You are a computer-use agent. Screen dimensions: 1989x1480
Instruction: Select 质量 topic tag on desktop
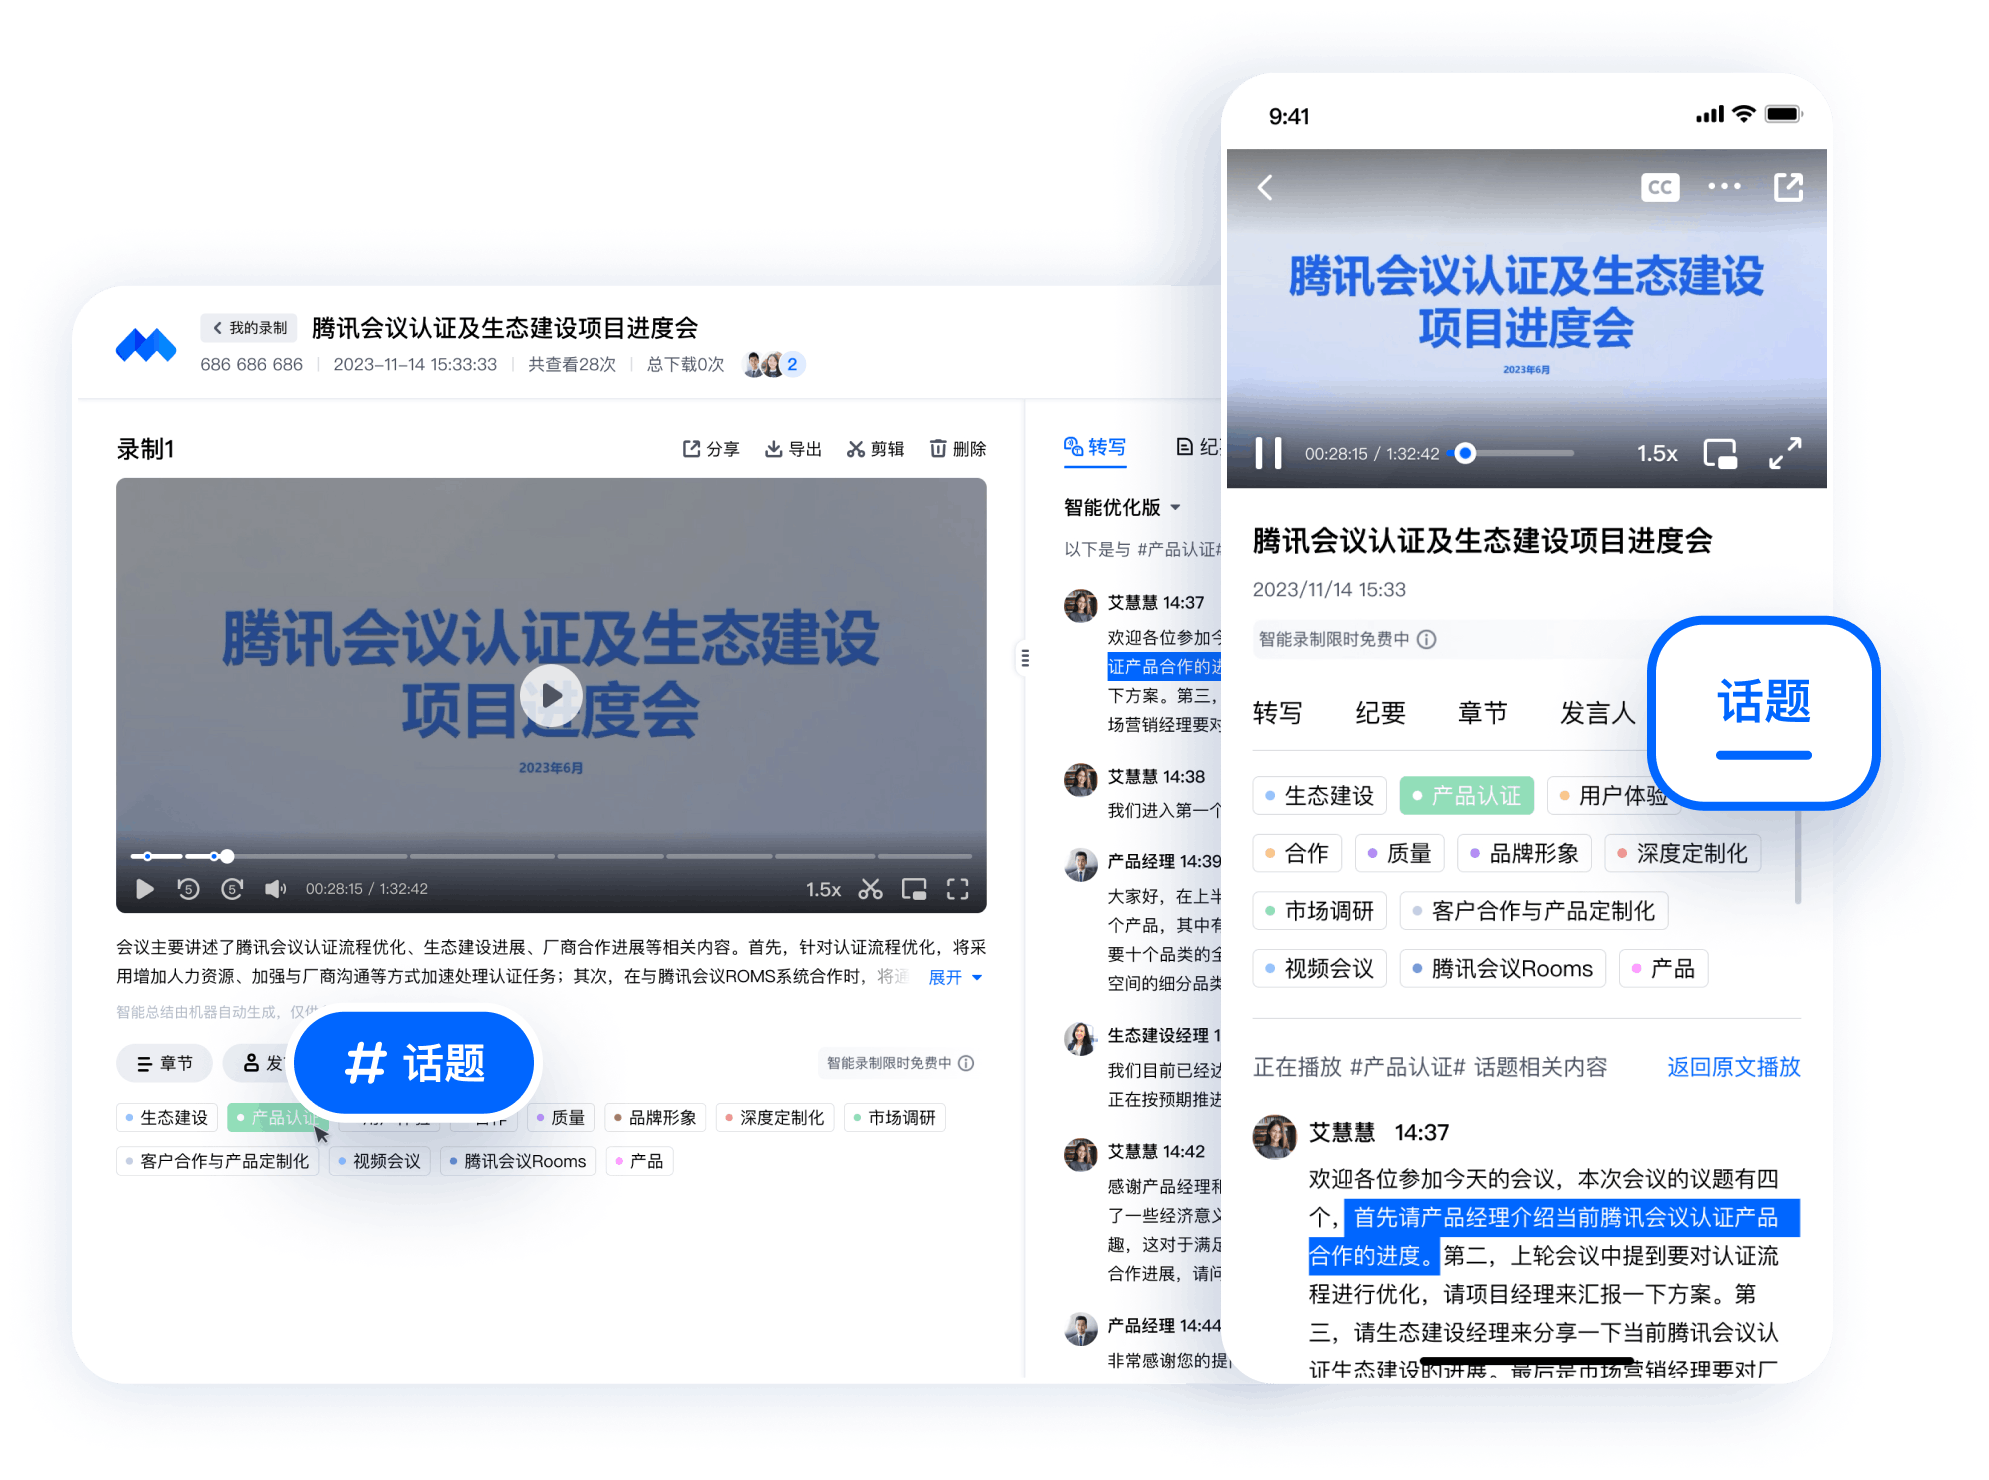pos(561,1117)
